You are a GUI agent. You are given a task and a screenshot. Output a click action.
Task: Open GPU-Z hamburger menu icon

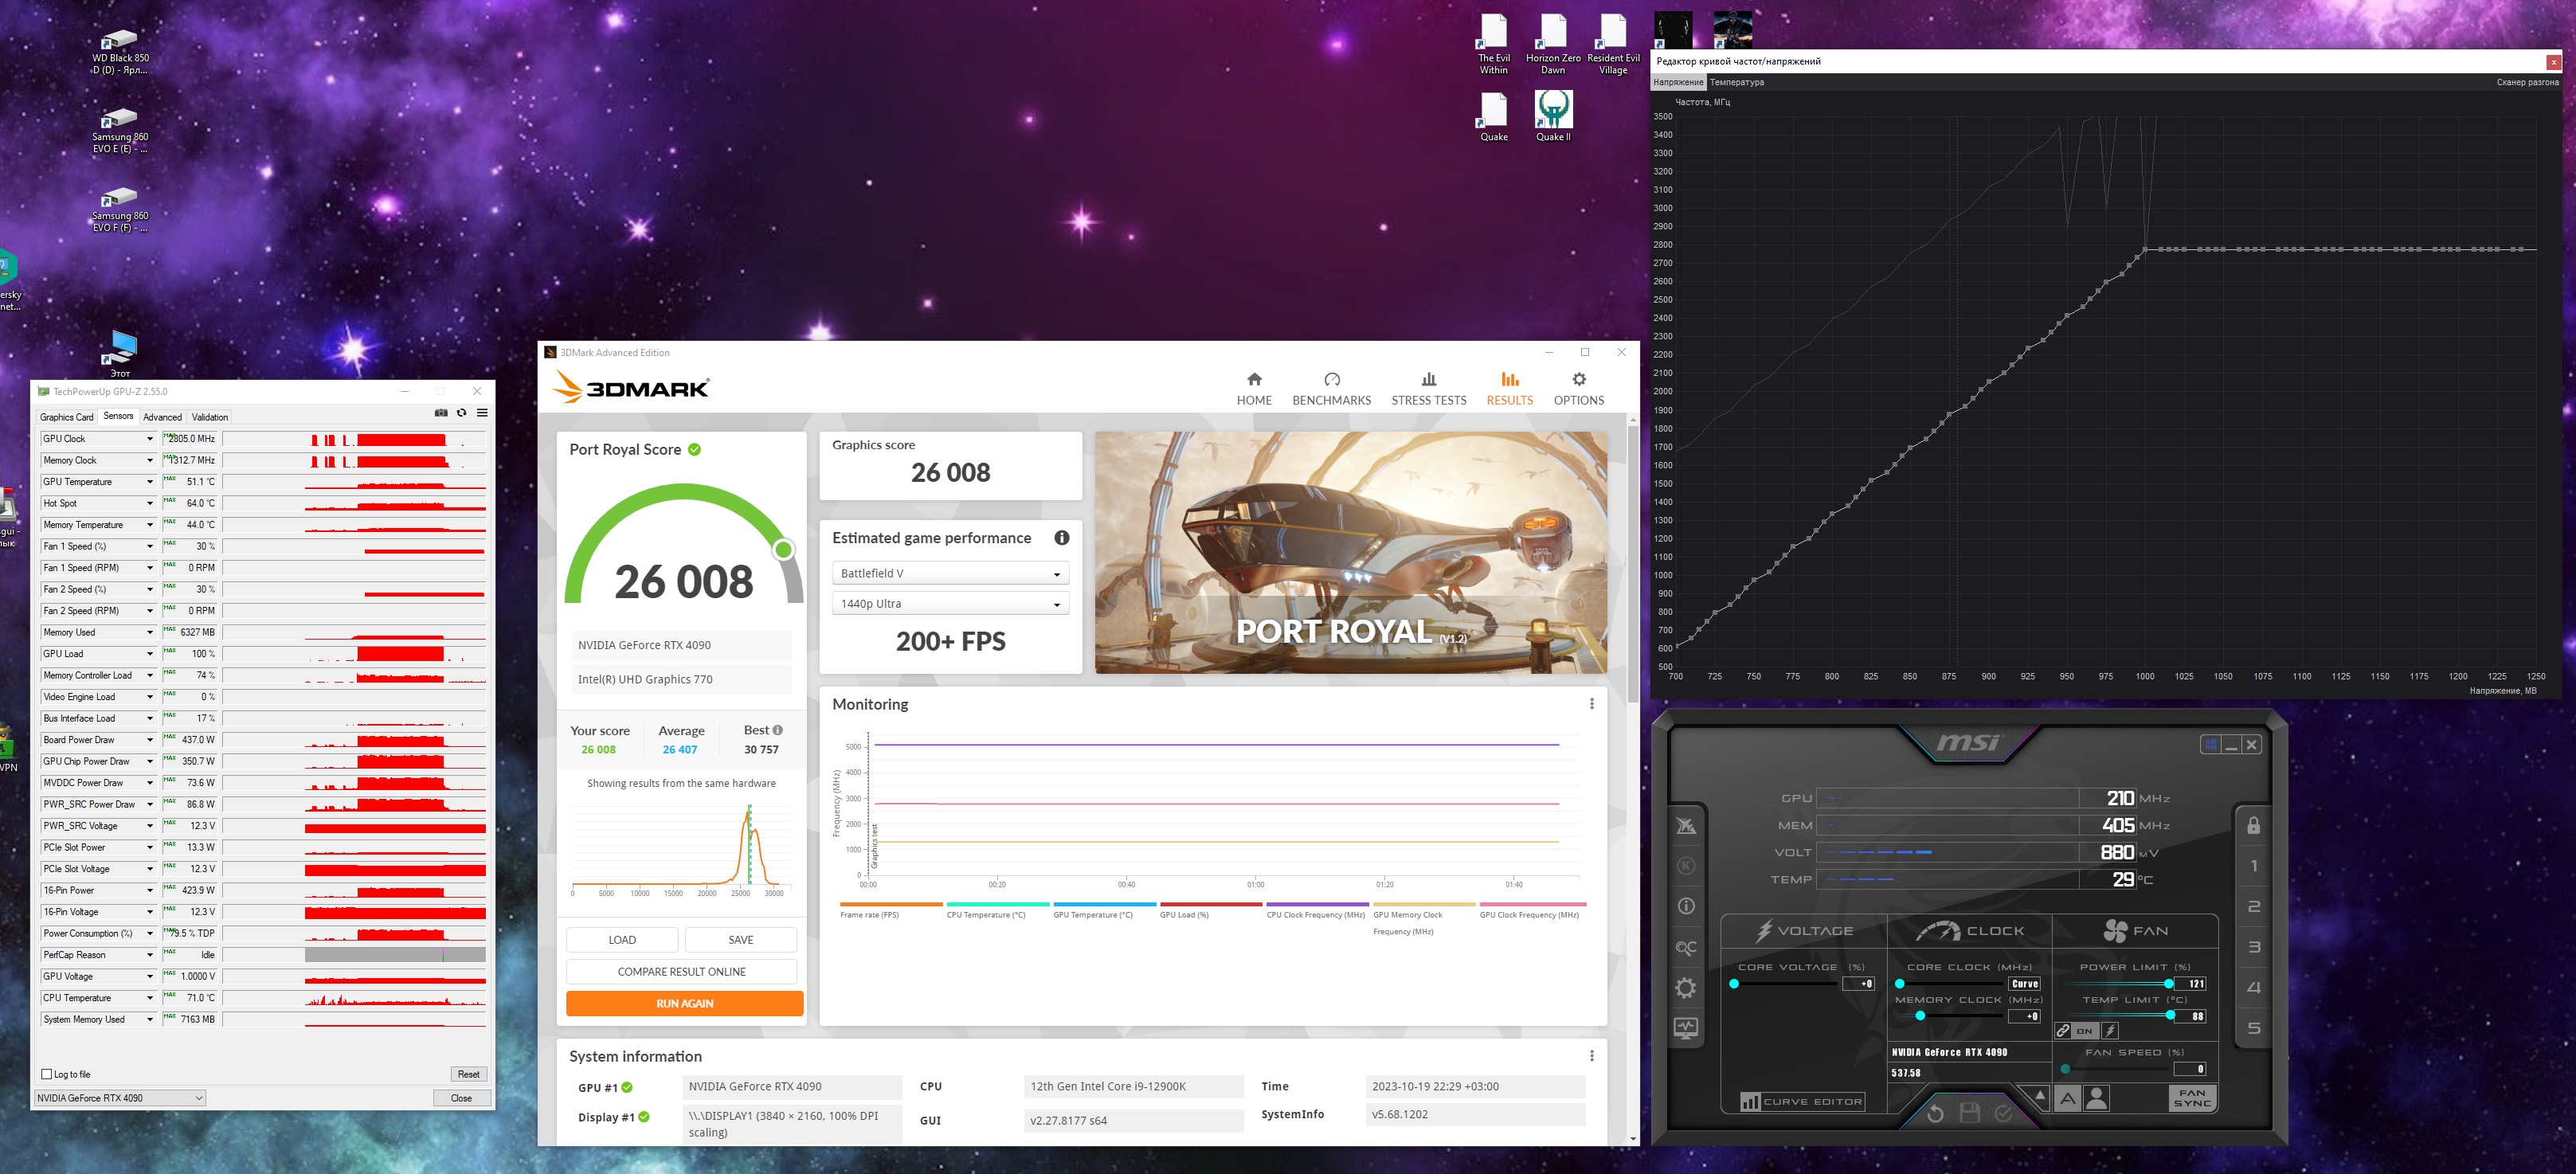(x=482, y=413)
